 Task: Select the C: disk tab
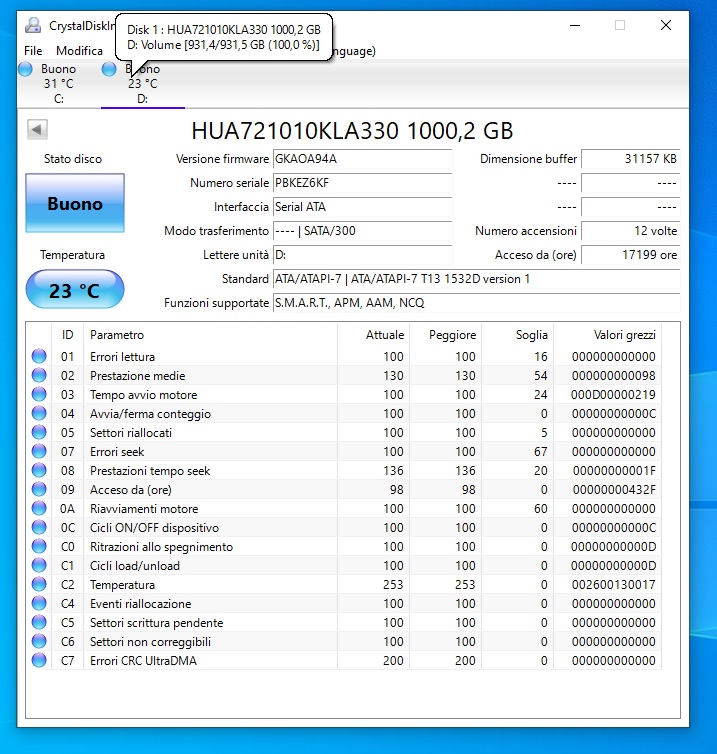click(x=59, y=84)
